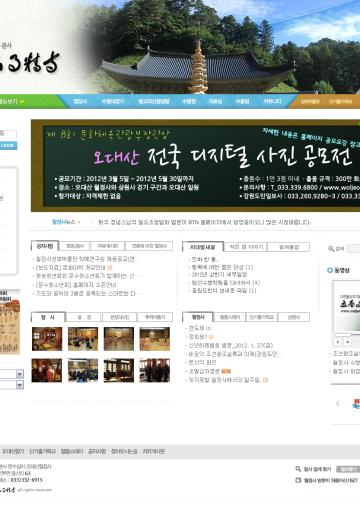This screenshot has height=515, width=360.
Task: Click the magnifier icon beside the search box
Action: point(331,248)
